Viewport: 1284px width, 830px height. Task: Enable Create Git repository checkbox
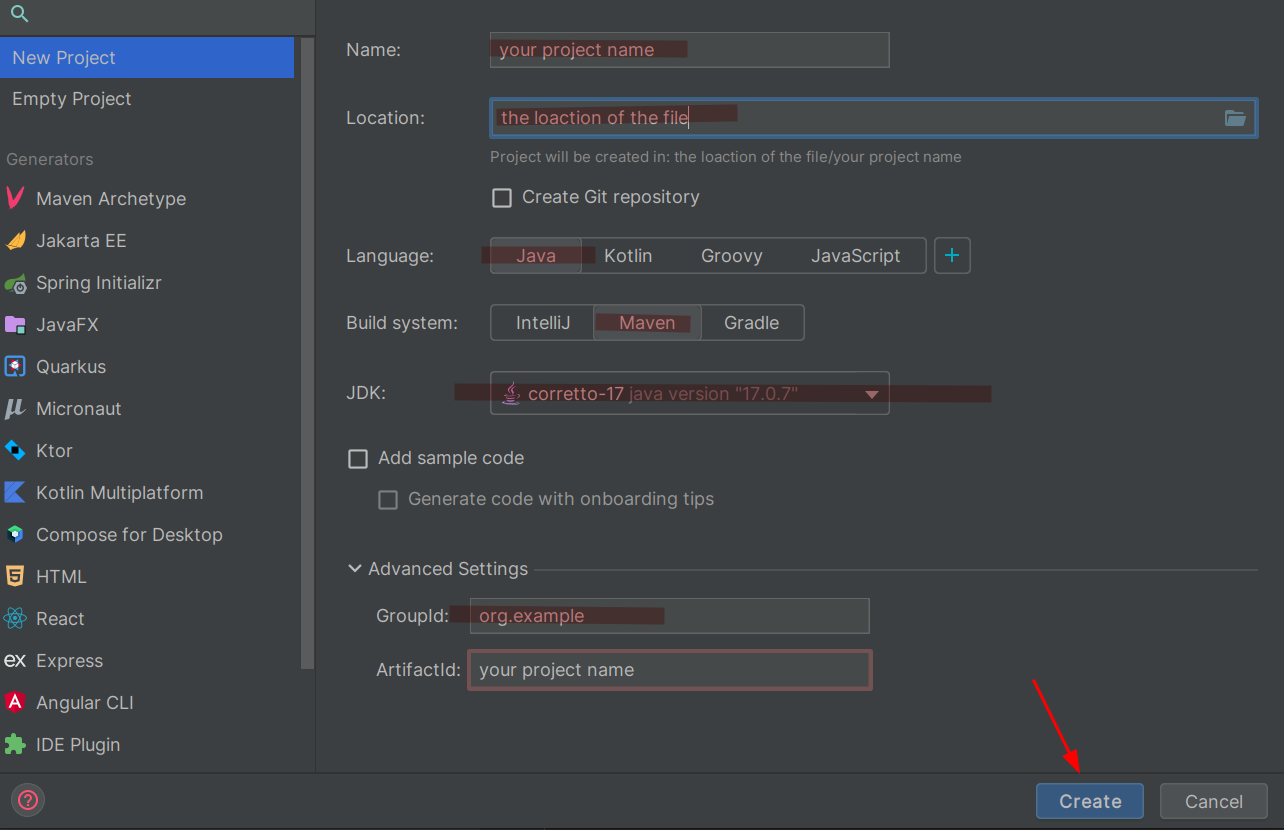[x=502, y=198]
